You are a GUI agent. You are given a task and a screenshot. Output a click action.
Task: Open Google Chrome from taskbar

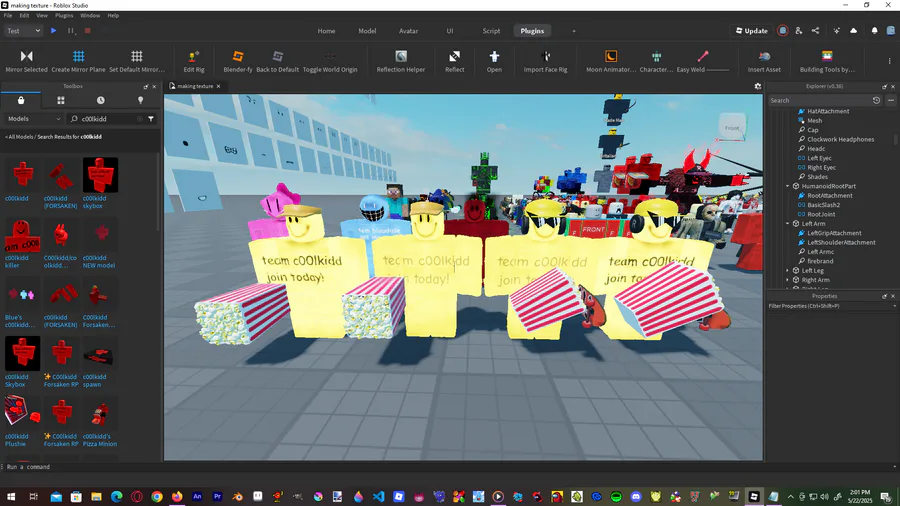157,496
